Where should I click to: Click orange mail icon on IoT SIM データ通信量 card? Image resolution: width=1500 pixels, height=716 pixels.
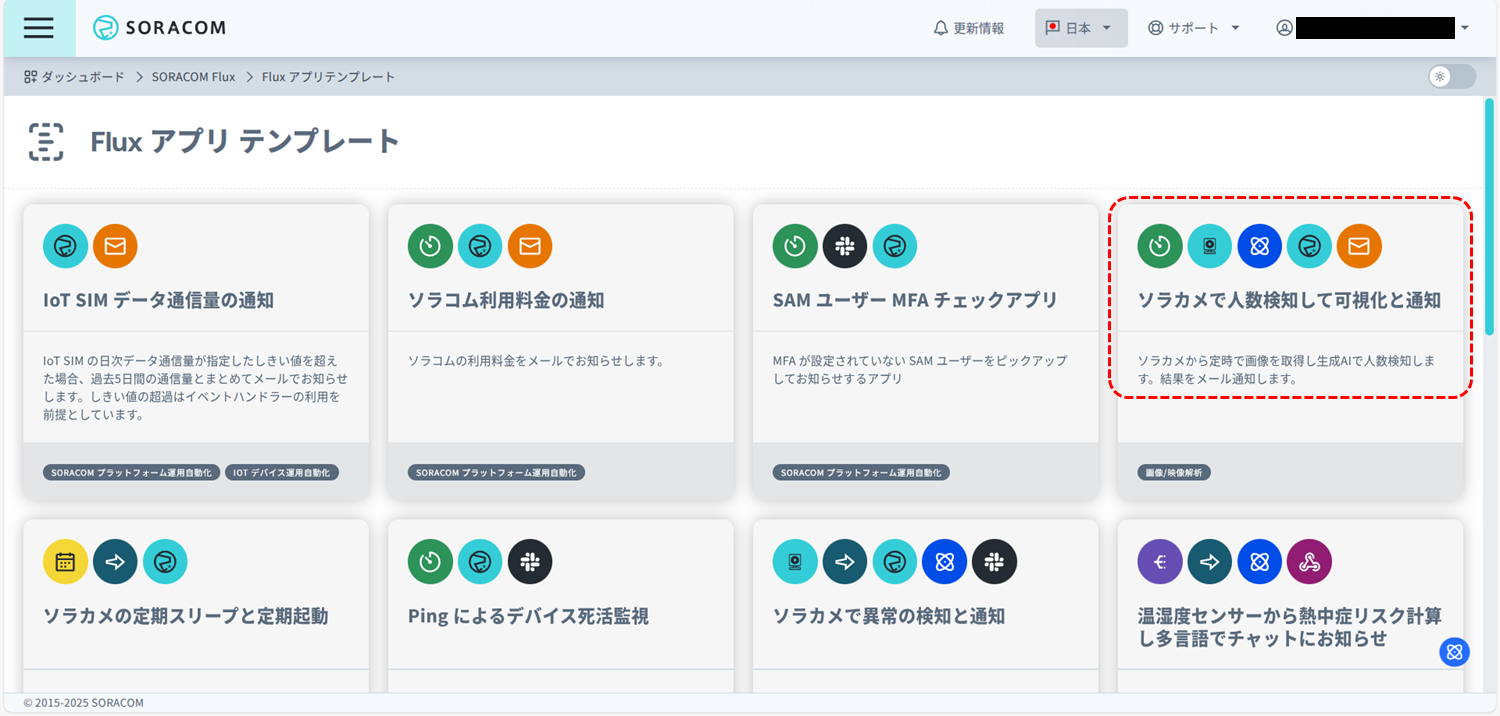point(115,245)
